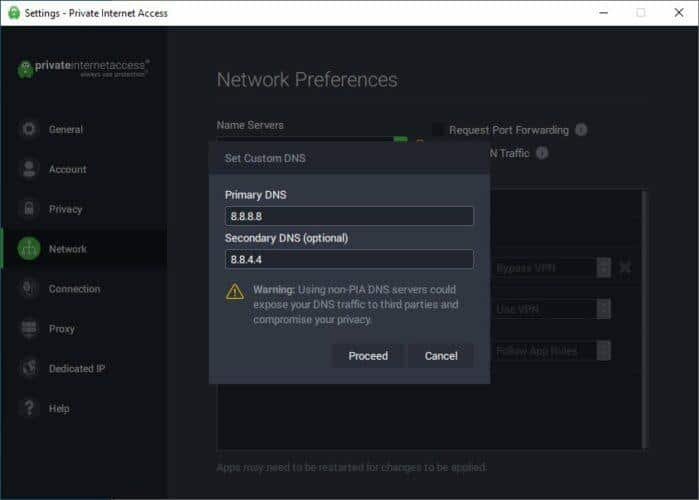Click the Proceed button
Viewport: 699px width, 500px height.
click(368, 356)
